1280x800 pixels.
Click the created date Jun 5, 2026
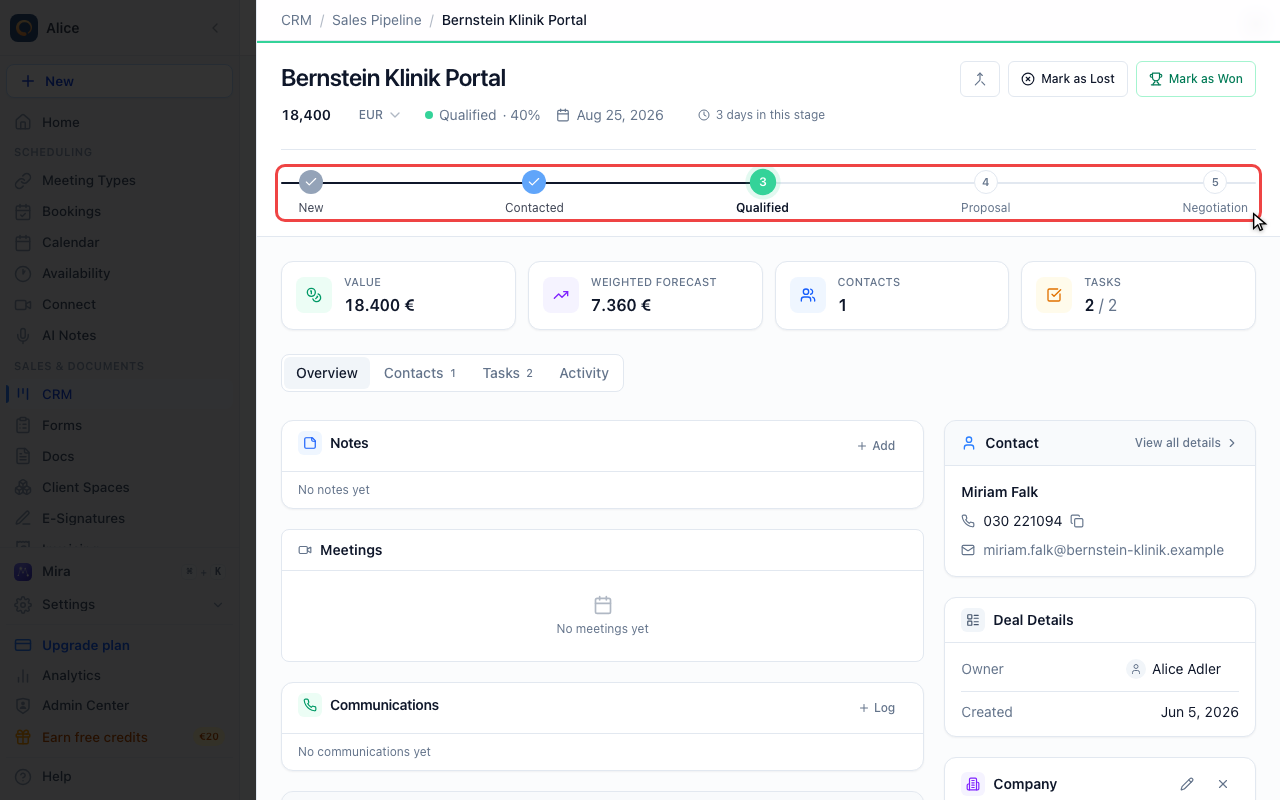tap(1200, 712)
